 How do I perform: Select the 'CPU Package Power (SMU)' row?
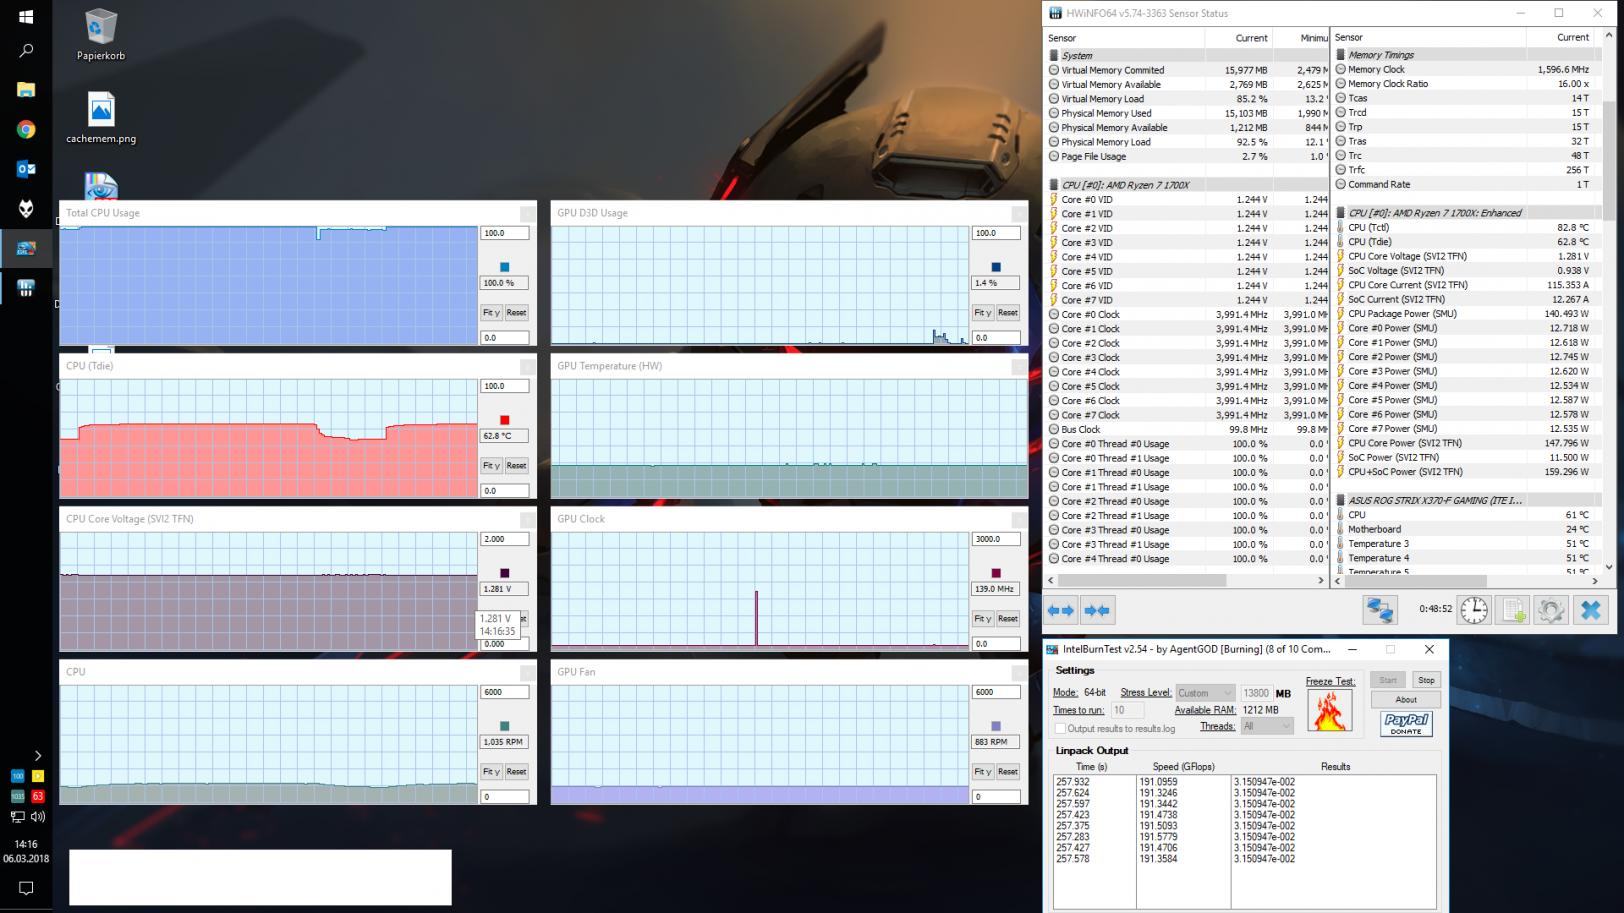[x=1464, y=313]
